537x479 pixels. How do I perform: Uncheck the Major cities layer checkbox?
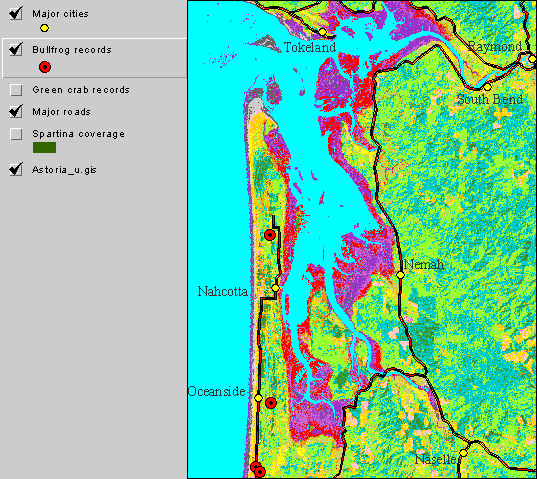click(16, 14)
